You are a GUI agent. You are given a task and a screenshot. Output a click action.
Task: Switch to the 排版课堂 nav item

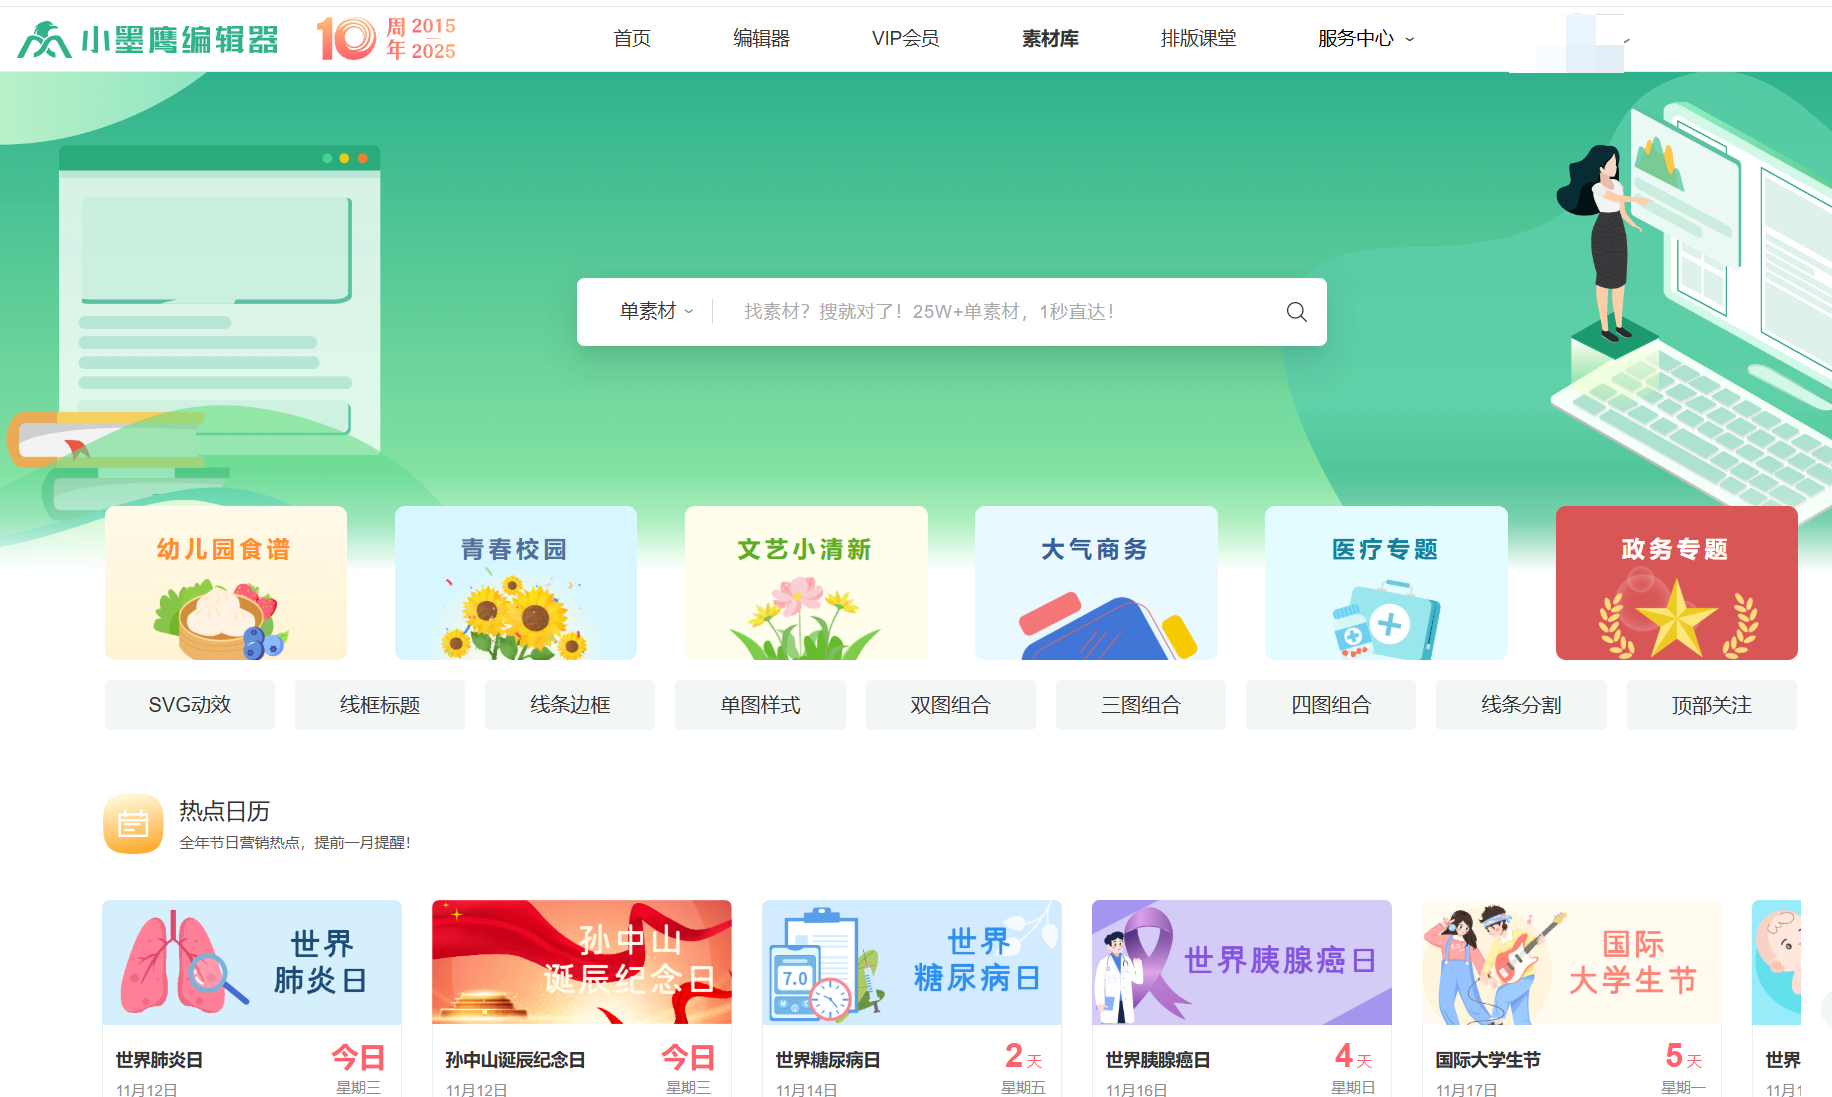[1198, 39]
